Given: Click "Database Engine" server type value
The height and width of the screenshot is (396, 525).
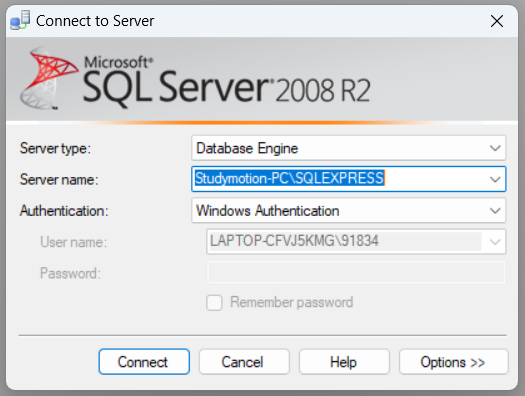Looking at the screenshot, I should [x=247, y=148].
